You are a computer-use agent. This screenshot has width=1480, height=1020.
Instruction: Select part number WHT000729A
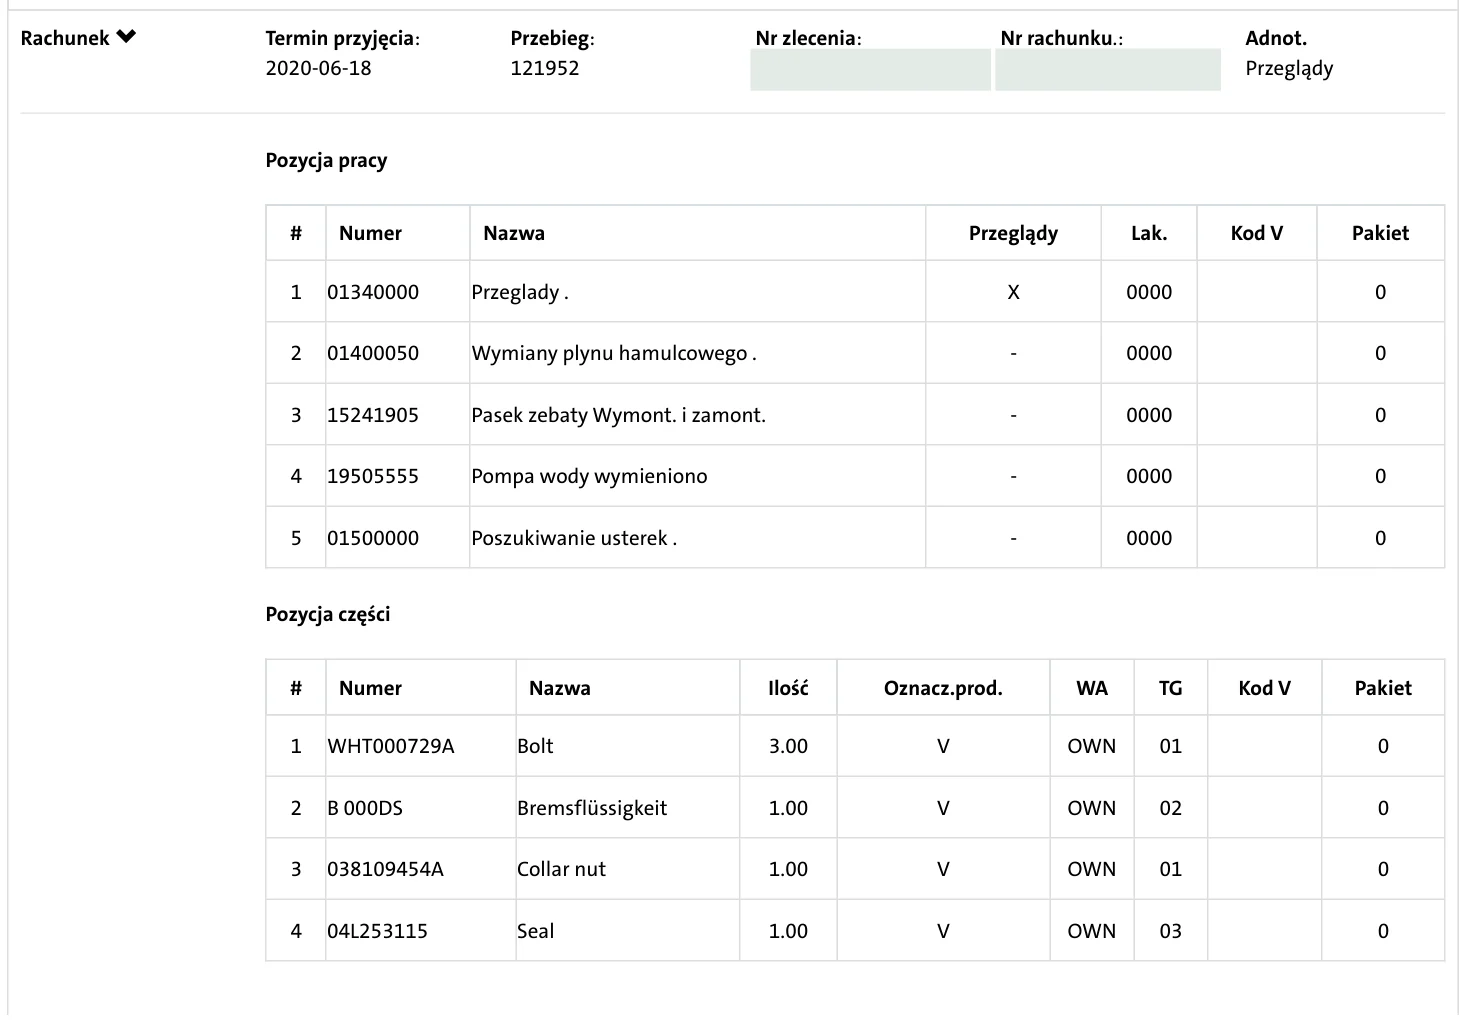pyautogui.click(x=391, y=746)
